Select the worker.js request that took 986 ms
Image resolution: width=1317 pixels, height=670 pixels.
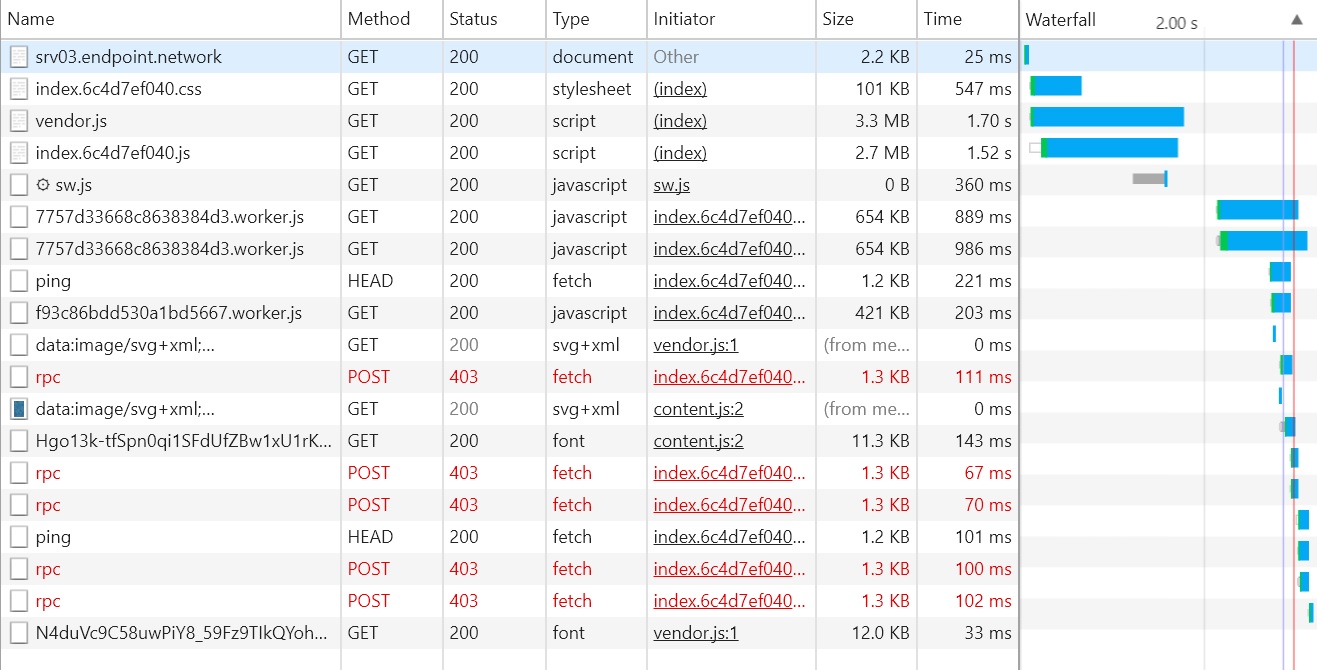170,249
